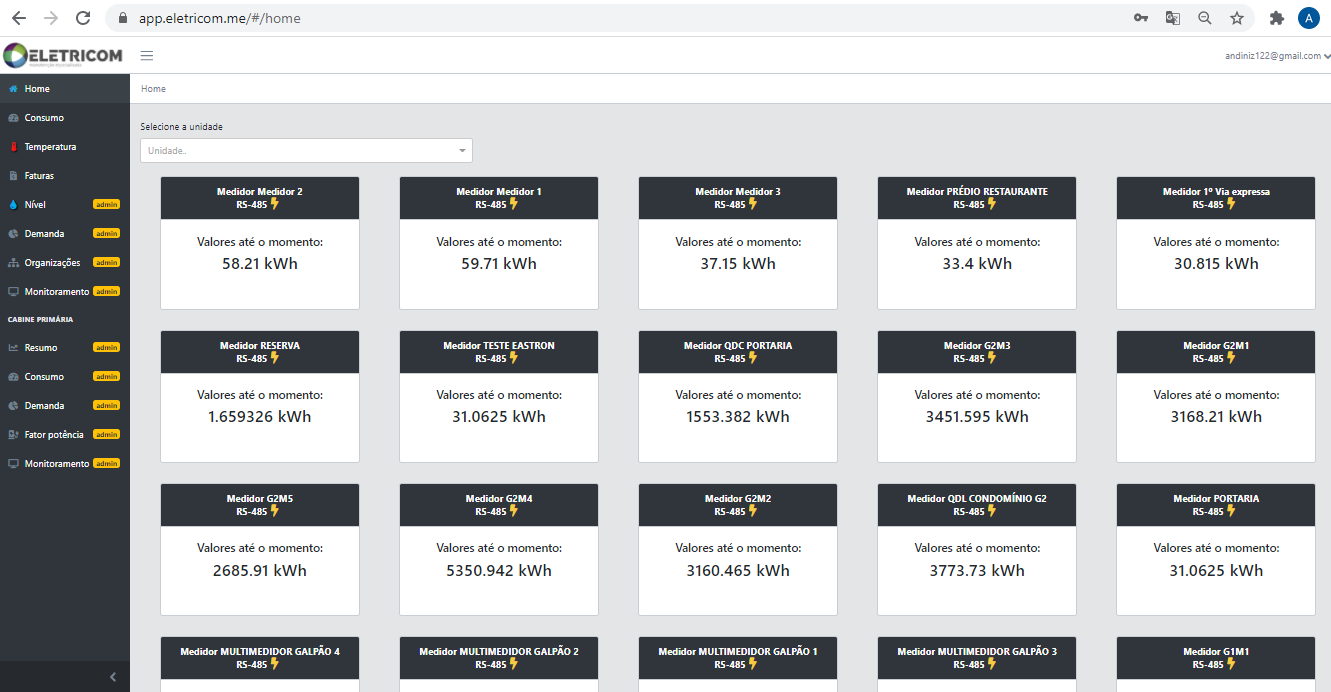1331x692 pixels.
Task: Click the padlock site info icon
Action: tap(123, 18)
